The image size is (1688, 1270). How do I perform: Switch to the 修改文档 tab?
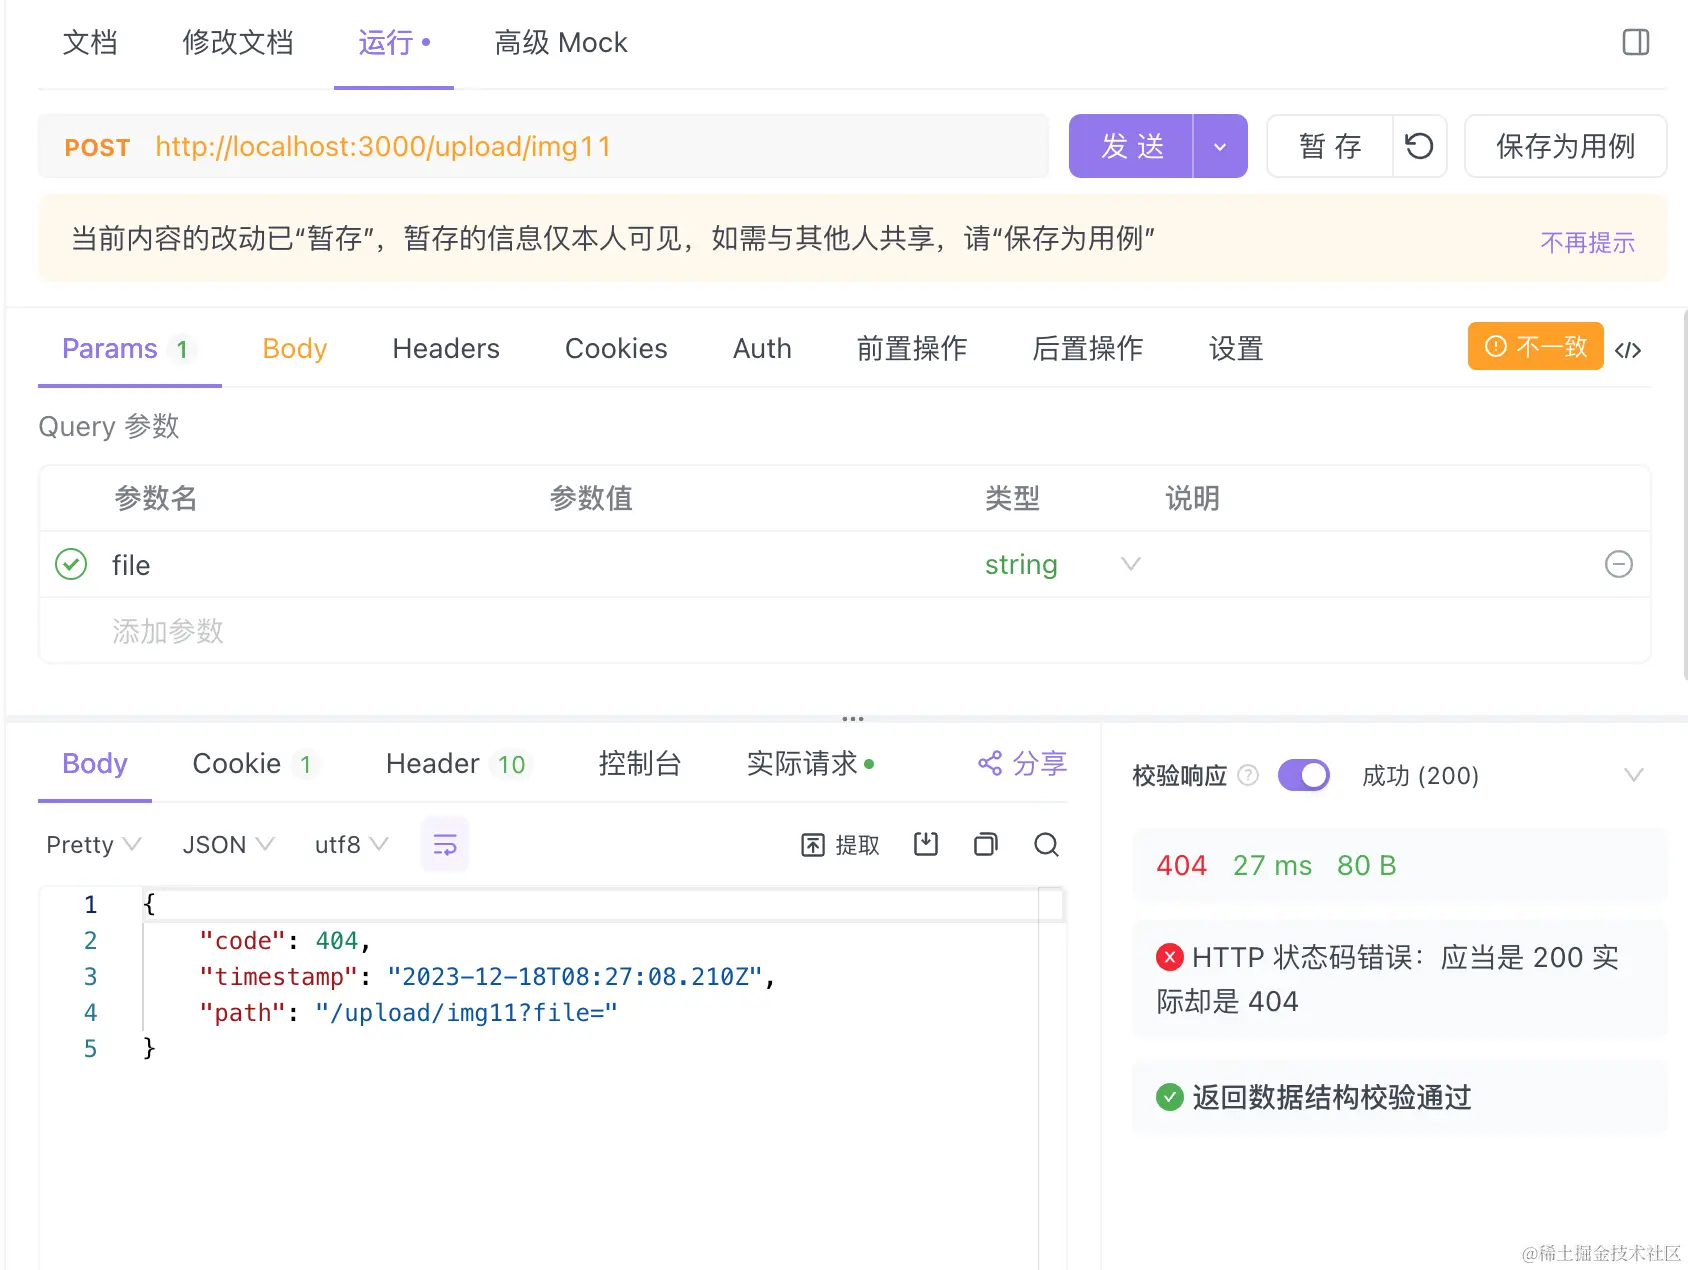[x=237, y=43]
